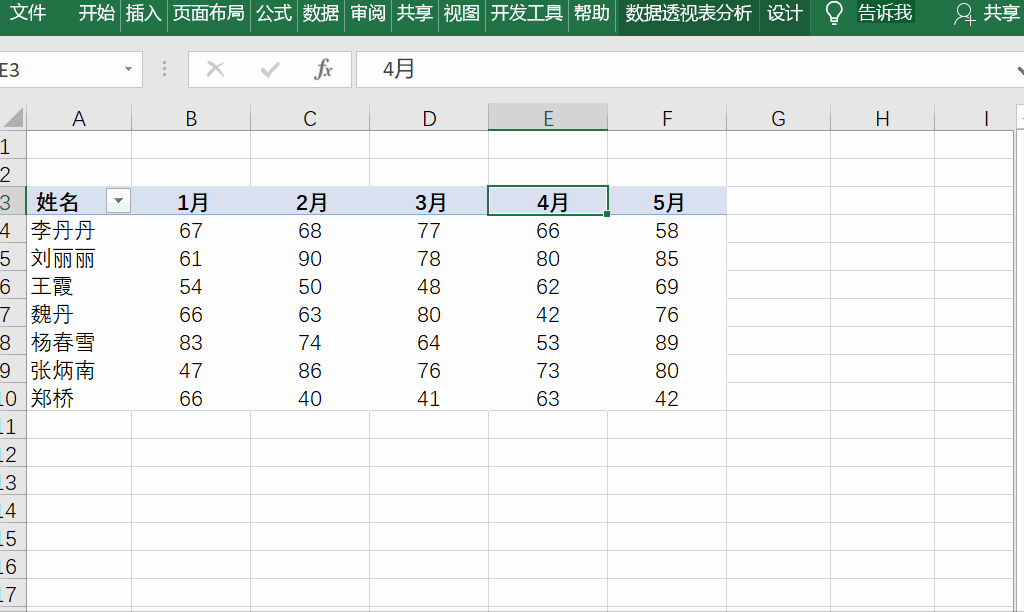This screenshot has width=1024, height=612.
Task: Click 张炳南's 4月 value 73
Action: point(548,370)
